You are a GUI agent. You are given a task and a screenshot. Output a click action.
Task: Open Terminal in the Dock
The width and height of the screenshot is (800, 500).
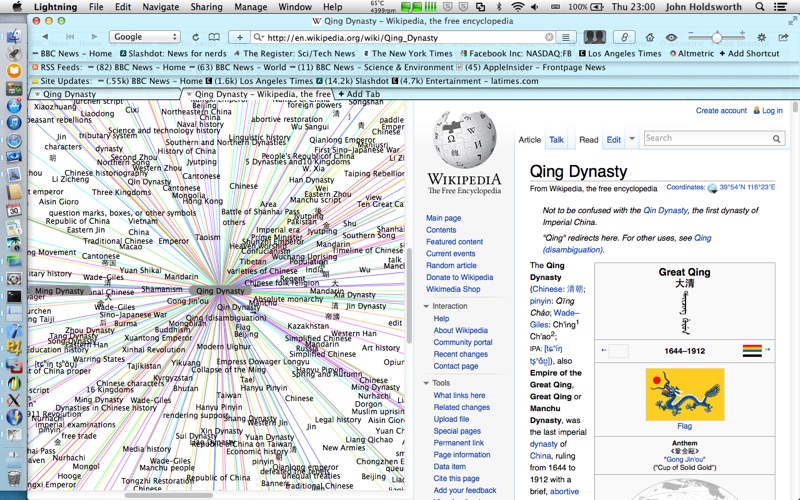point(14,296)
